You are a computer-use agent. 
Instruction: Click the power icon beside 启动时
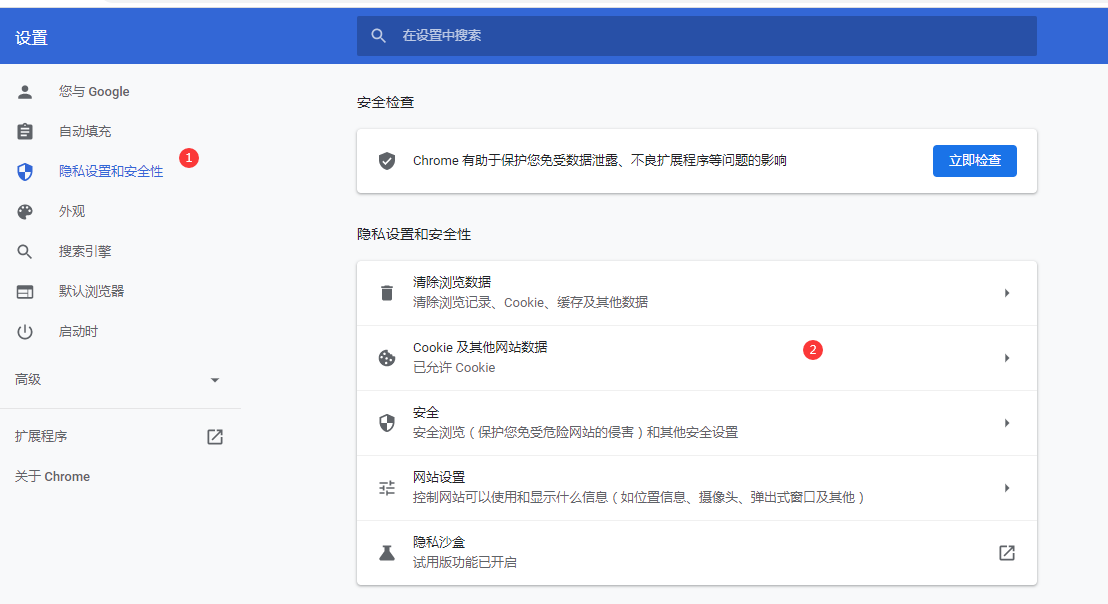point(25,332)
